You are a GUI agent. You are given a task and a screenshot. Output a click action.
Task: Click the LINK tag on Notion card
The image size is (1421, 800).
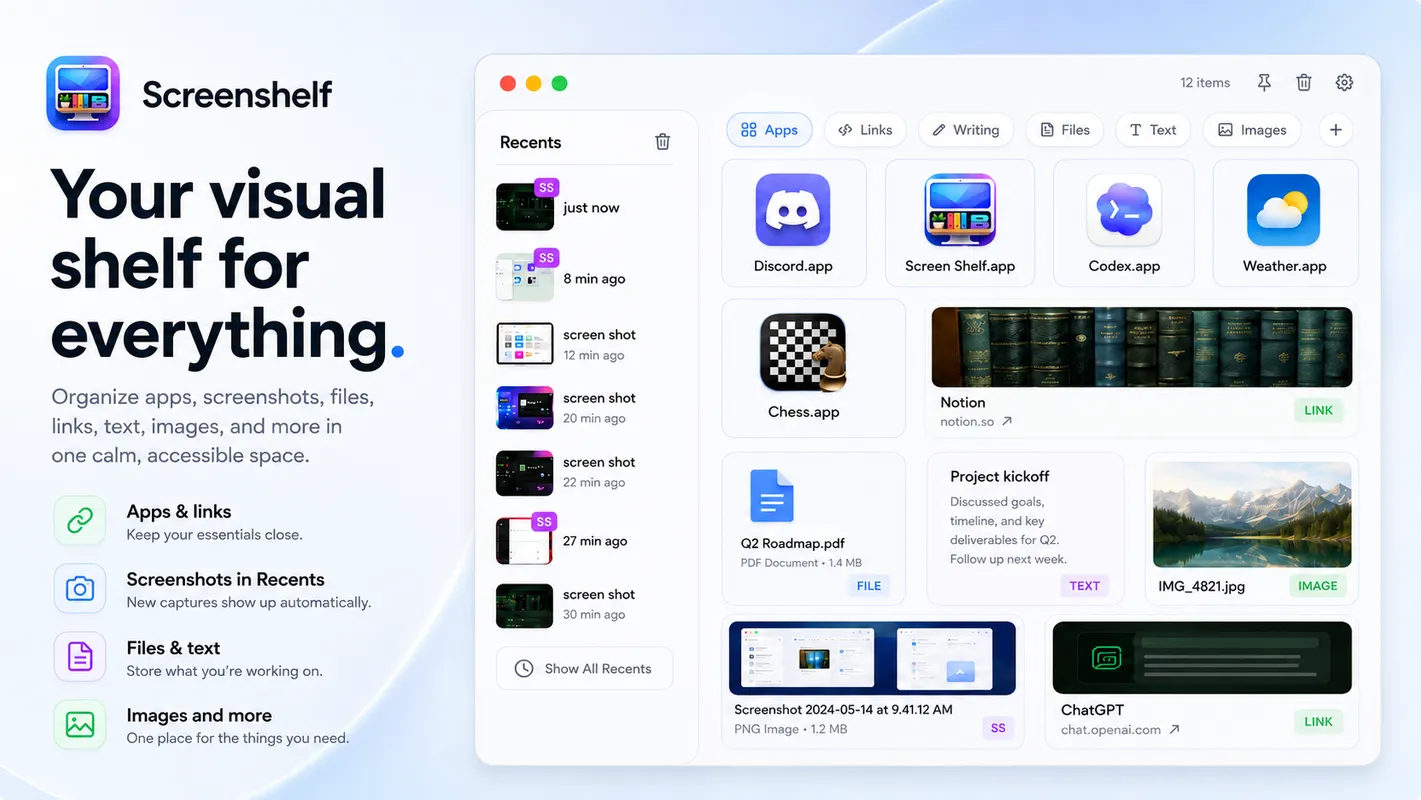(x=1318, y=410)
